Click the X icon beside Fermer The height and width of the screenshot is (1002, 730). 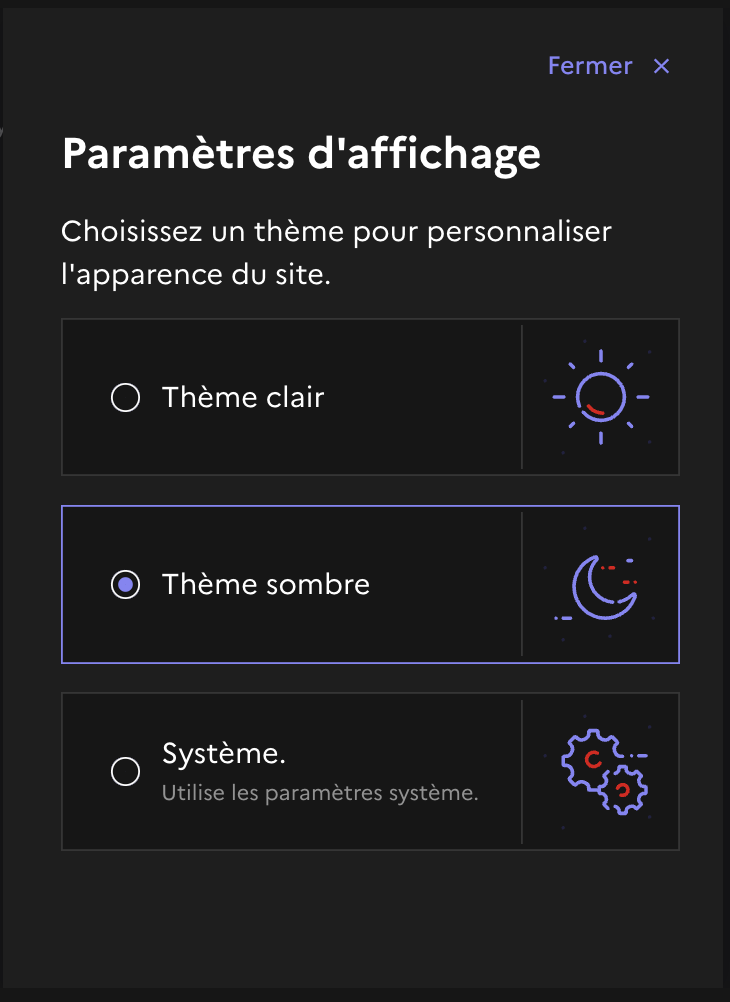(661, 66)
